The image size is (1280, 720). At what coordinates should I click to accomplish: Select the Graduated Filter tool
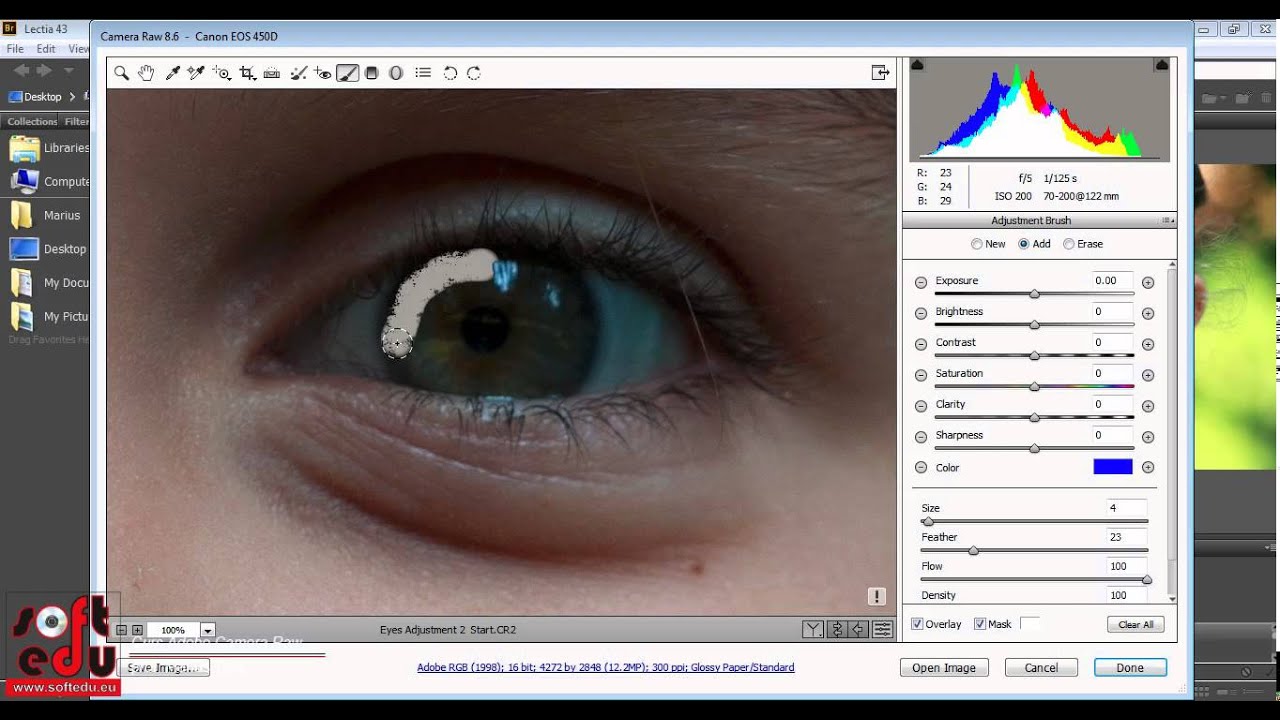372,73
